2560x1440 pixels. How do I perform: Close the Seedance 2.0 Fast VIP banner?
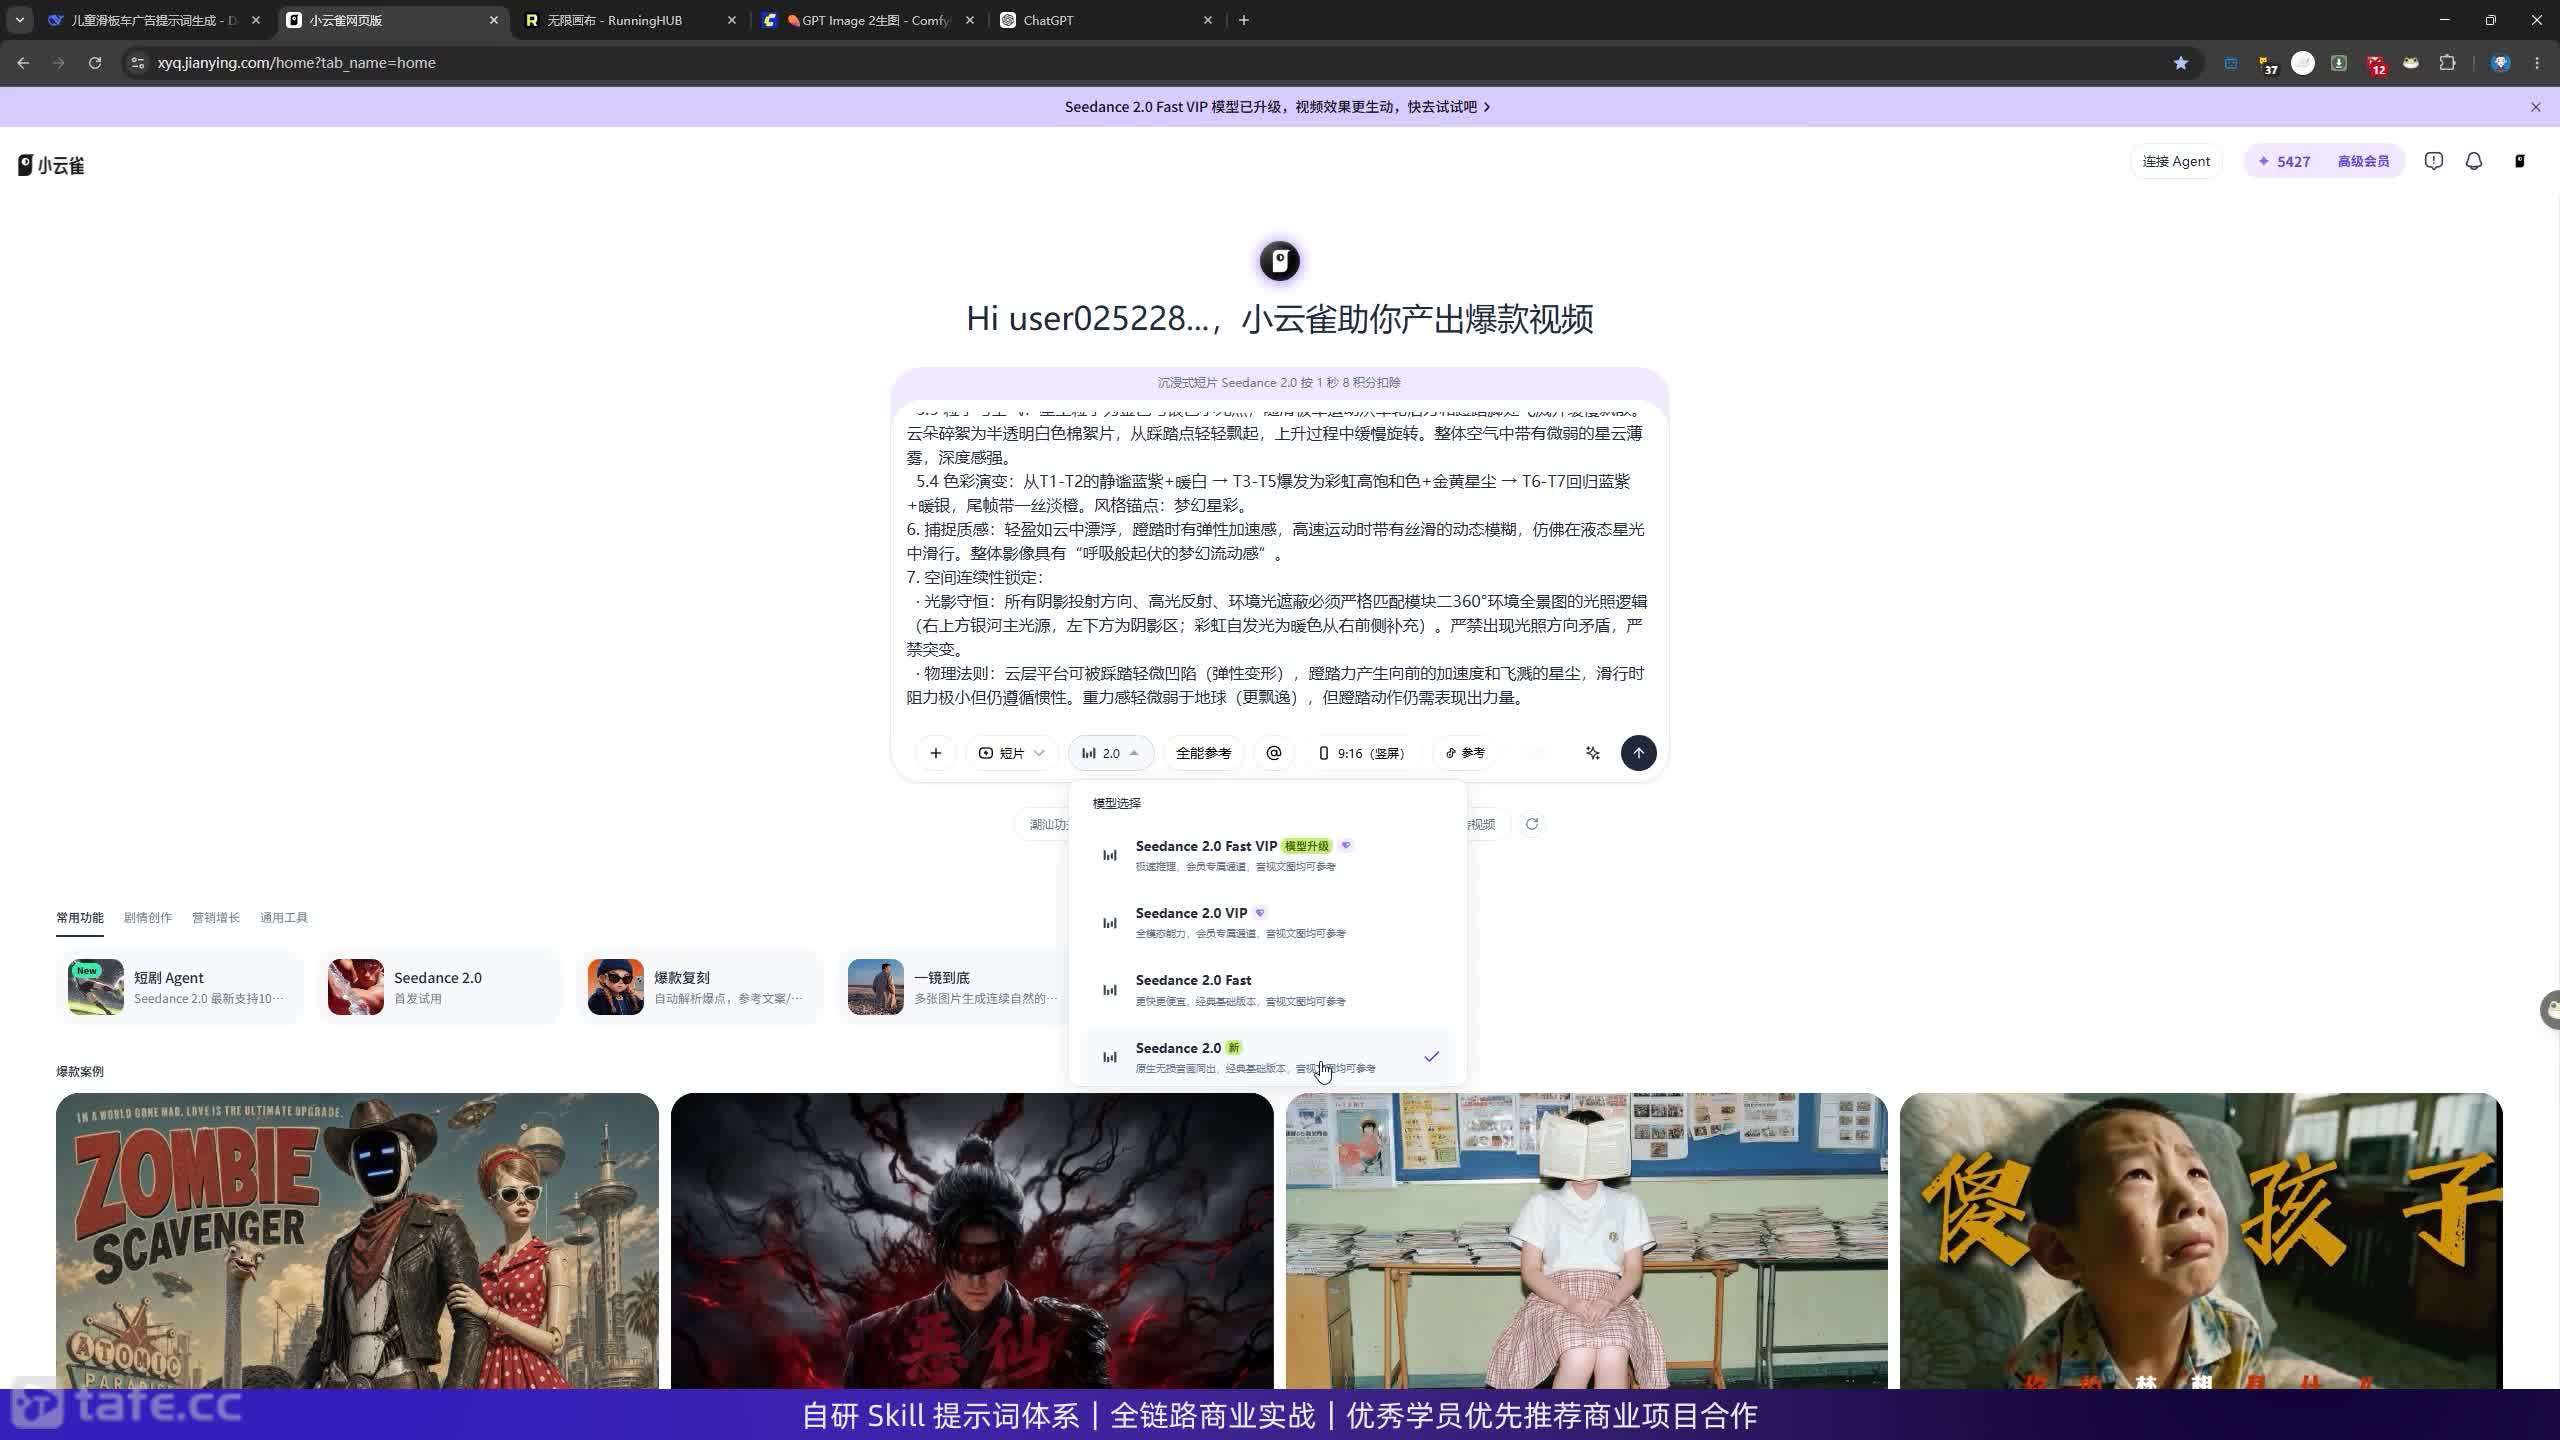2535,107
